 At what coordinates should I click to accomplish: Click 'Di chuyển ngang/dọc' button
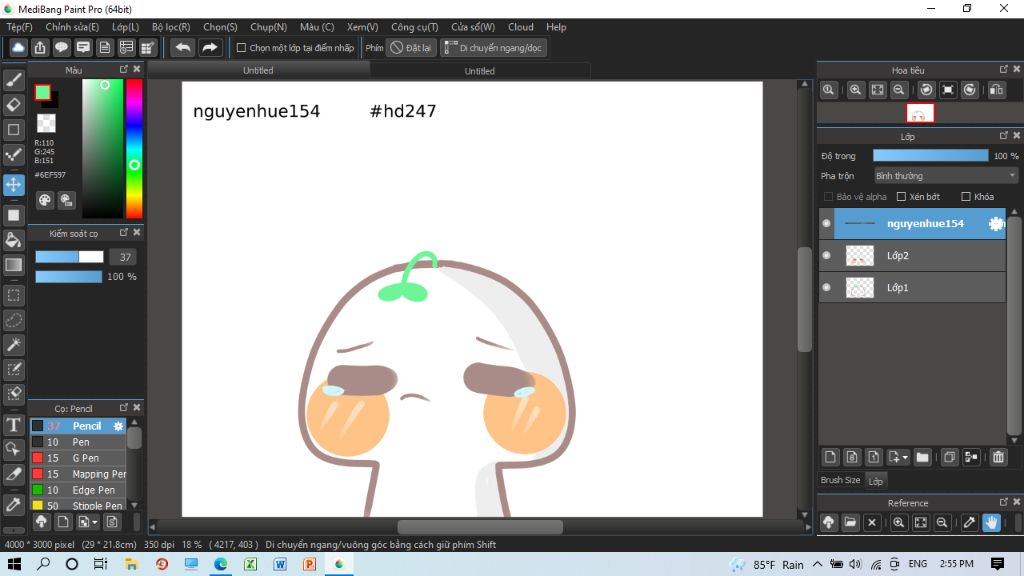click(494, 48)
